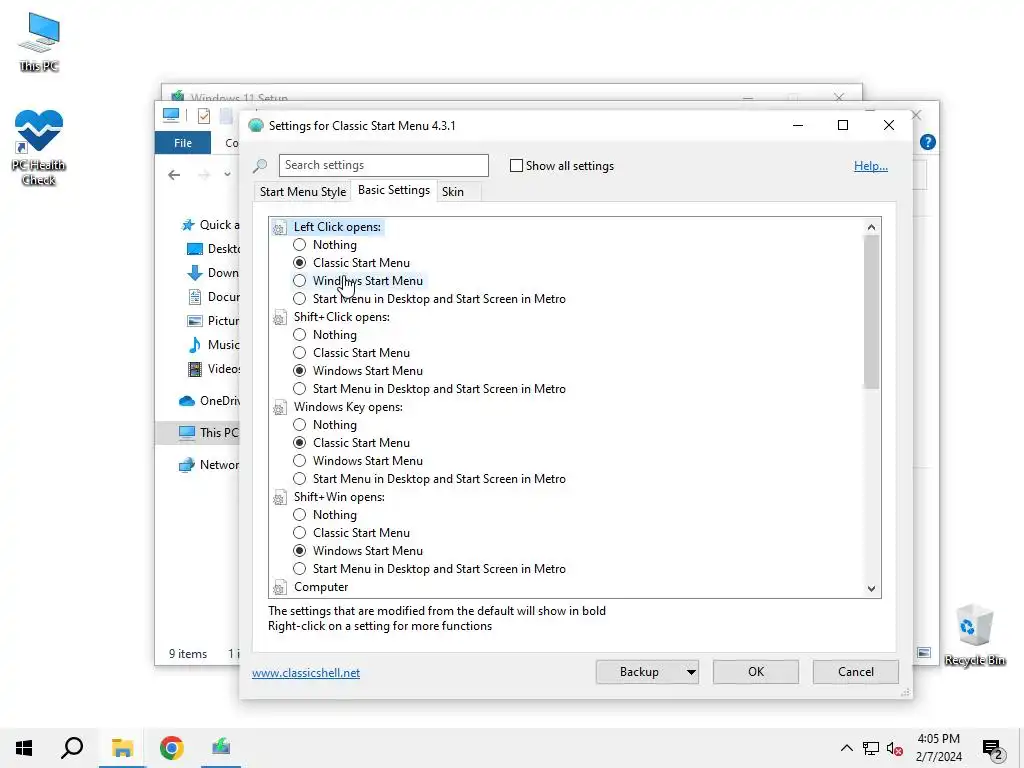Viewport: 1024px width, 768px height.
Task: Set Windows Key opens to Windows Start Menu
Action: point(299,461)
